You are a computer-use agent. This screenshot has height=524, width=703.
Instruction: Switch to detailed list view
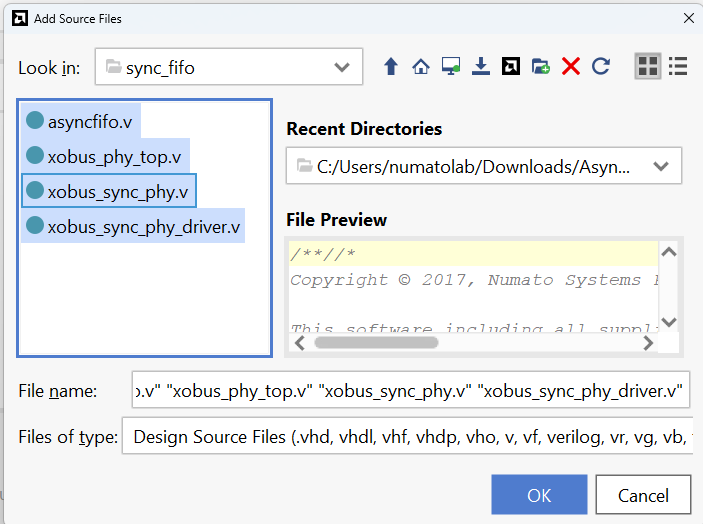(678, 67)
